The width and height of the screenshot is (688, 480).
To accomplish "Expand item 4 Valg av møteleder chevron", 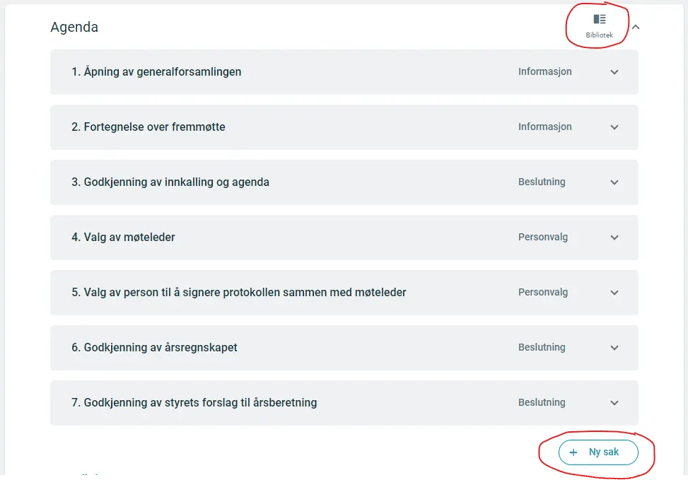I will (614, 237).
